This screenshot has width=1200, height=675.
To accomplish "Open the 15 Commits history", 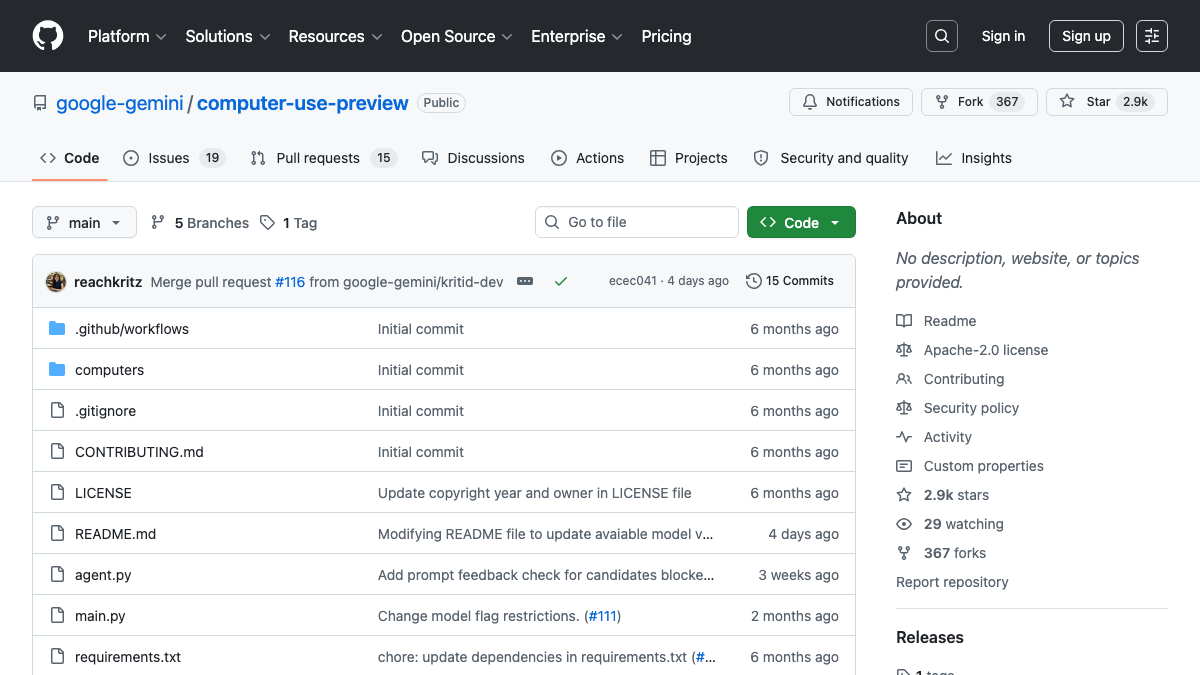I will tap(790, 281).
